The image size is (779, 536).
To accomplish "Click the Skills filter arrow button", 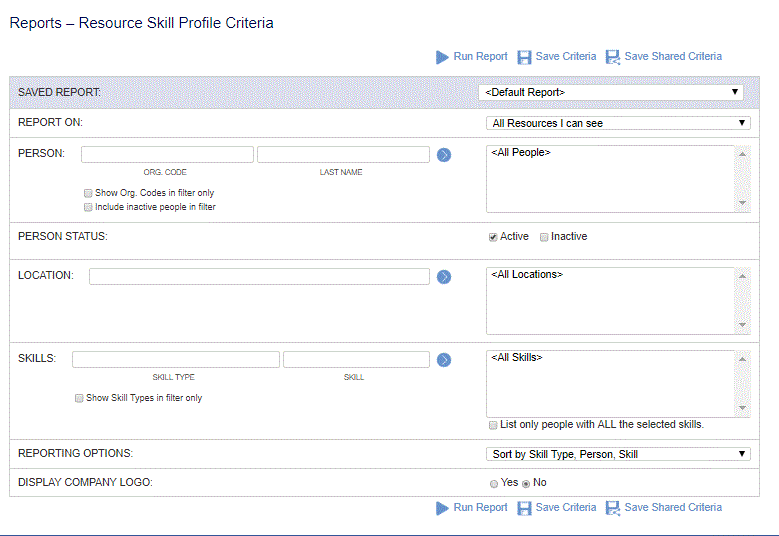I will (x=444, y=360).
